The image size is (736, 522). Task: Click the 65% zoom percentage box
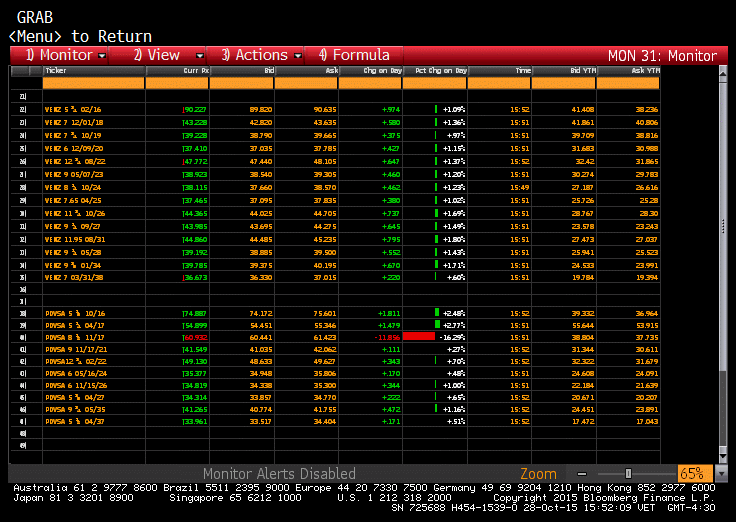691,473
